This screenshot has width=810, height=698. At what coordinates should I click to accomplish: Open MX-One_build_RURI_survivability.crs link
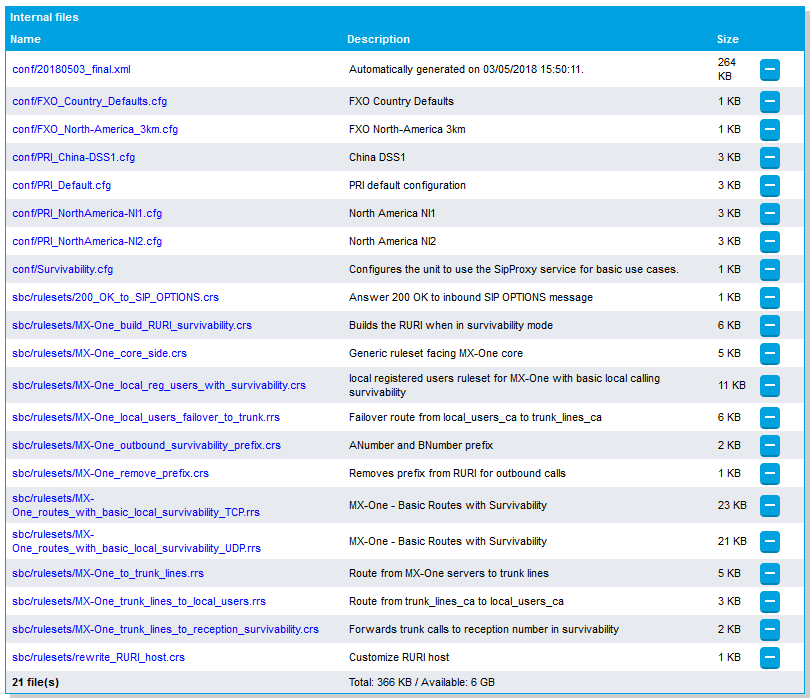coord(131,325)
